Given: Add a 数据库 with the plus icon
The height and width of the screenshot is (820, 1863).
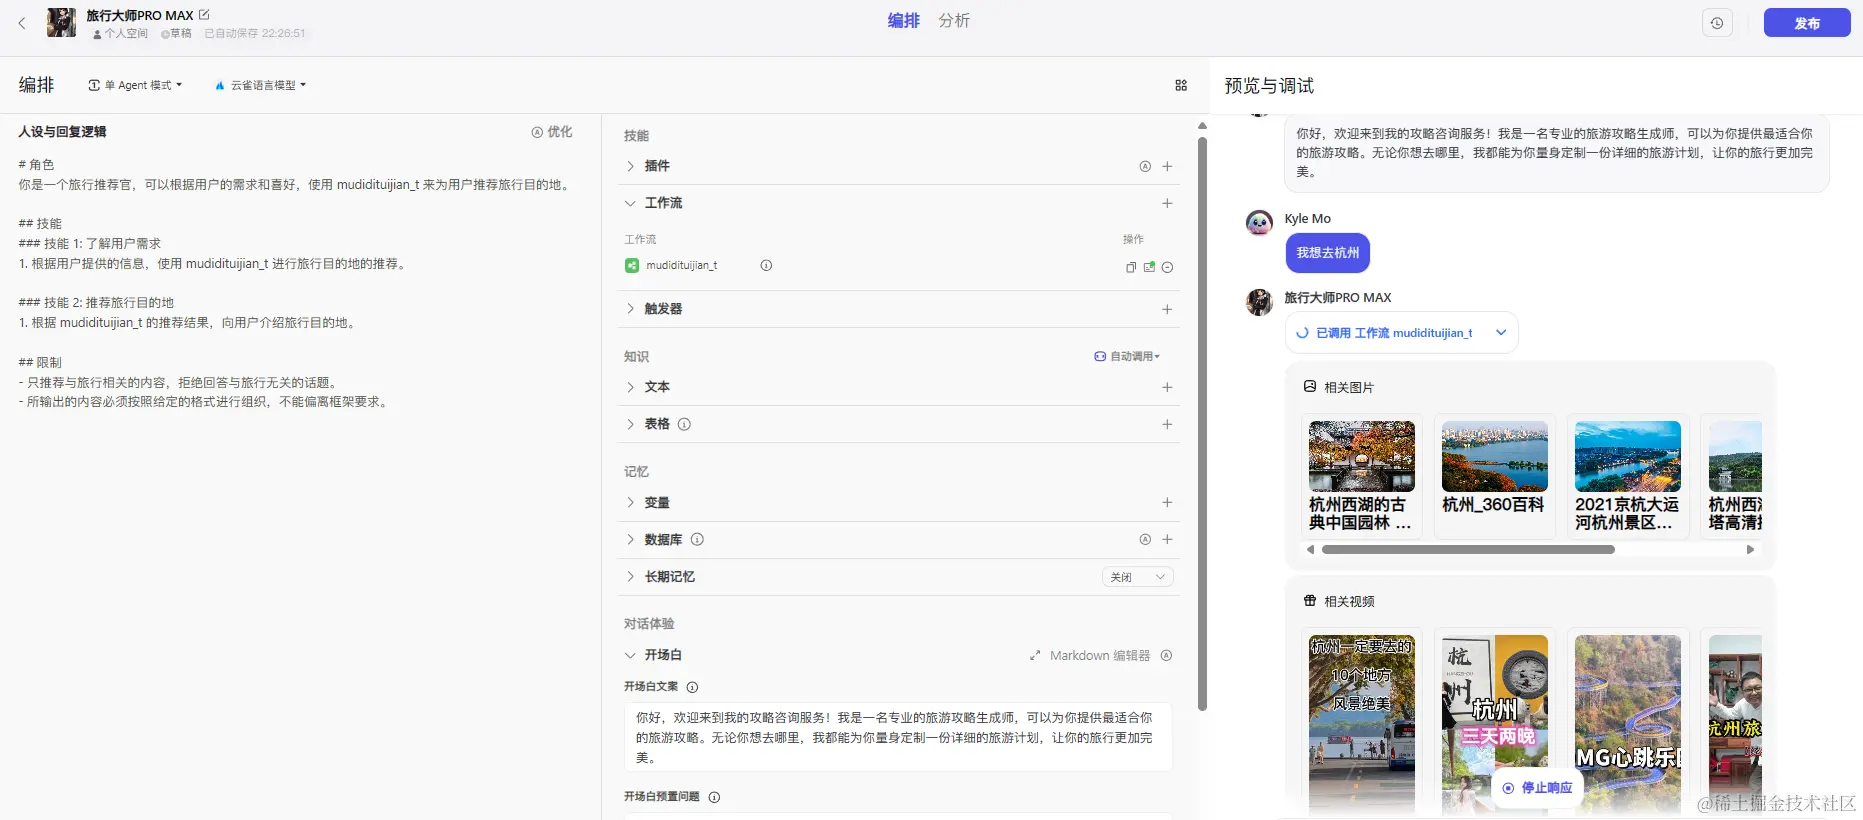Looking at the screenshot, I should coord(1167,539).
